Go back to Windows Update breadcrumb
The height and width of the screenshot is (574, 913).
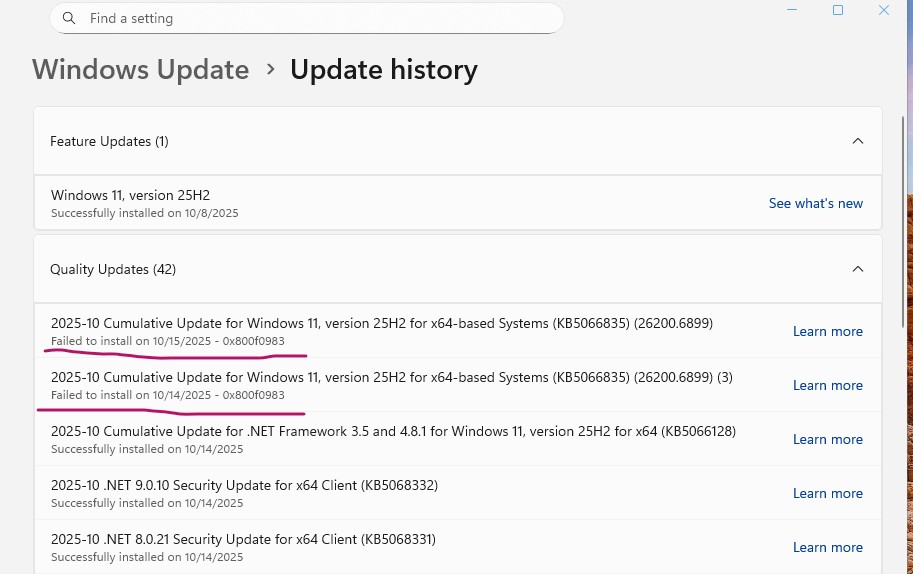[140, 69]
